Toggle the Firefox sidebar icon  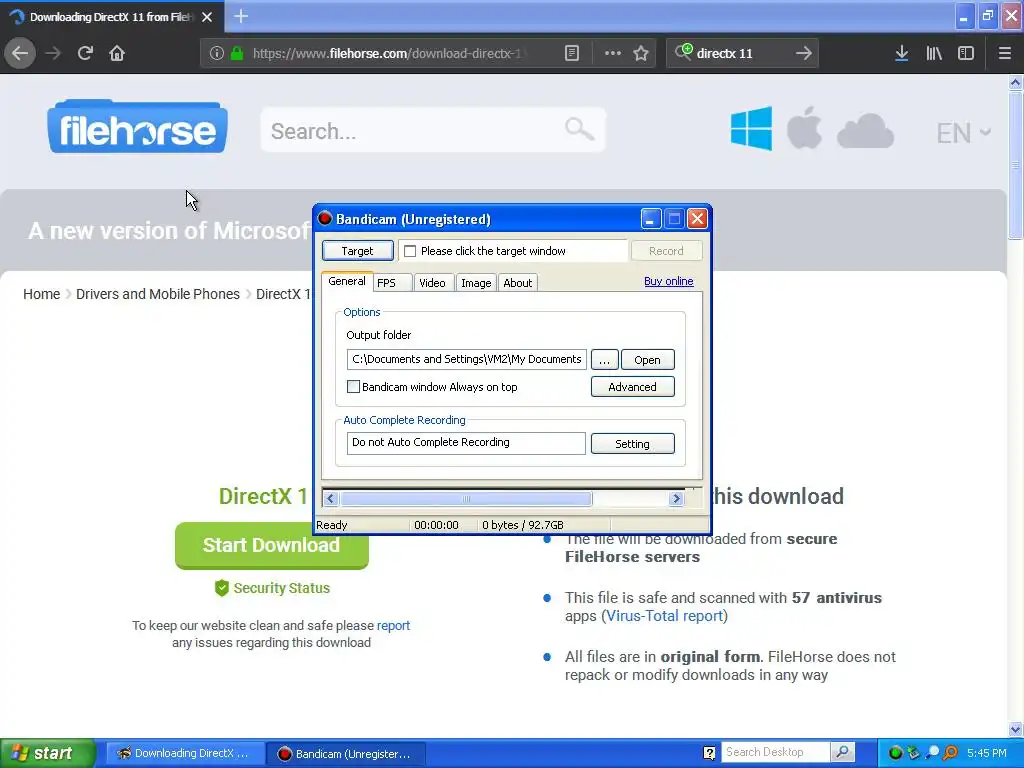coord(966,53)
